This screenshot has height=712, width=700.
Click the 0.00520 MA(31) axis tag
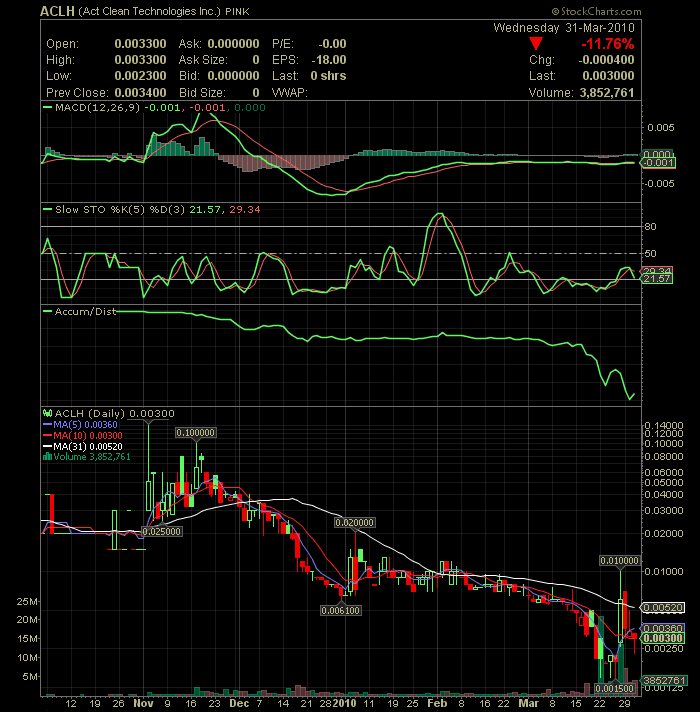[x=663, y=608]
